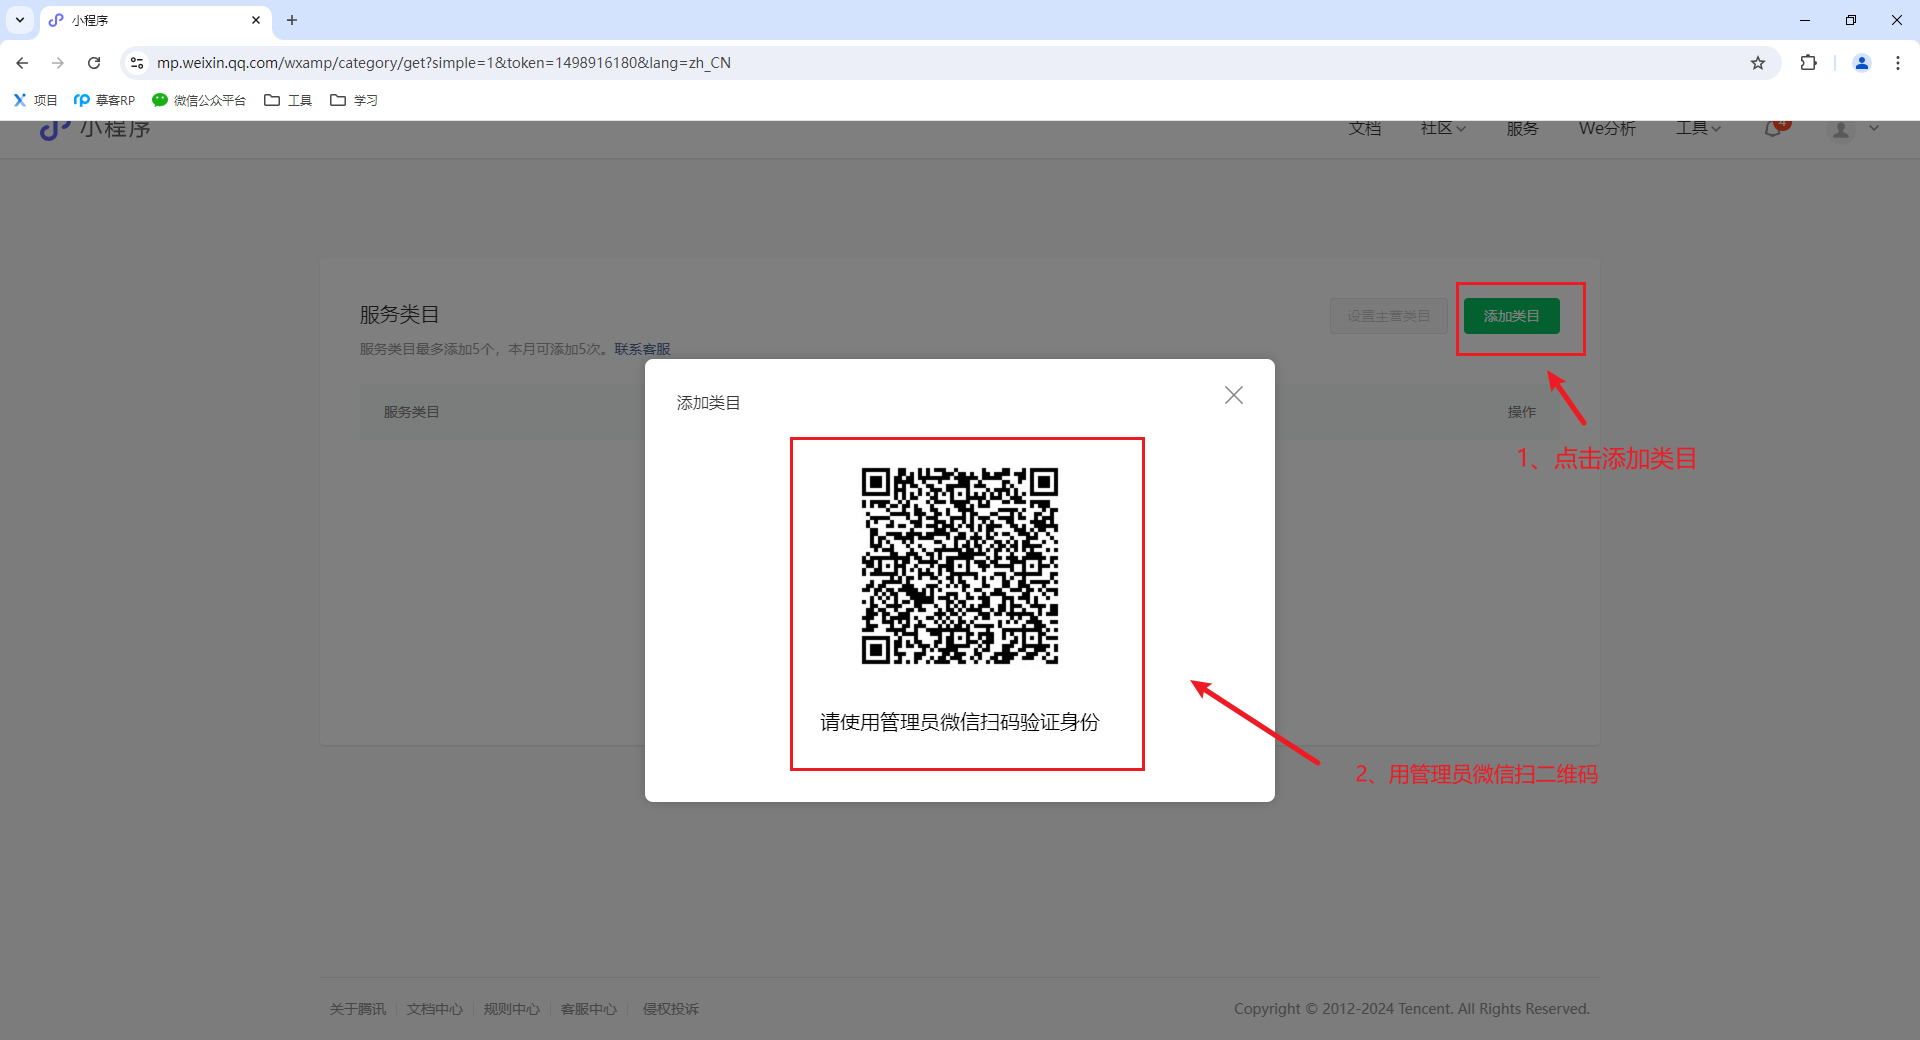Open Chrome profile button
Screen dimensions: 1920x1040
(1862, 63)
